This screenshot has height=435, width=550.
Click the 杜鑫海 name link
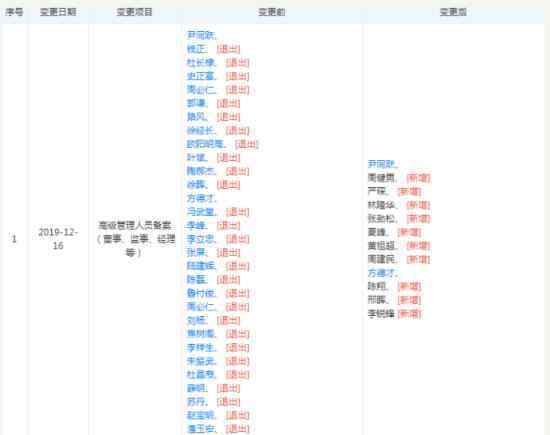tap(201, 375)
